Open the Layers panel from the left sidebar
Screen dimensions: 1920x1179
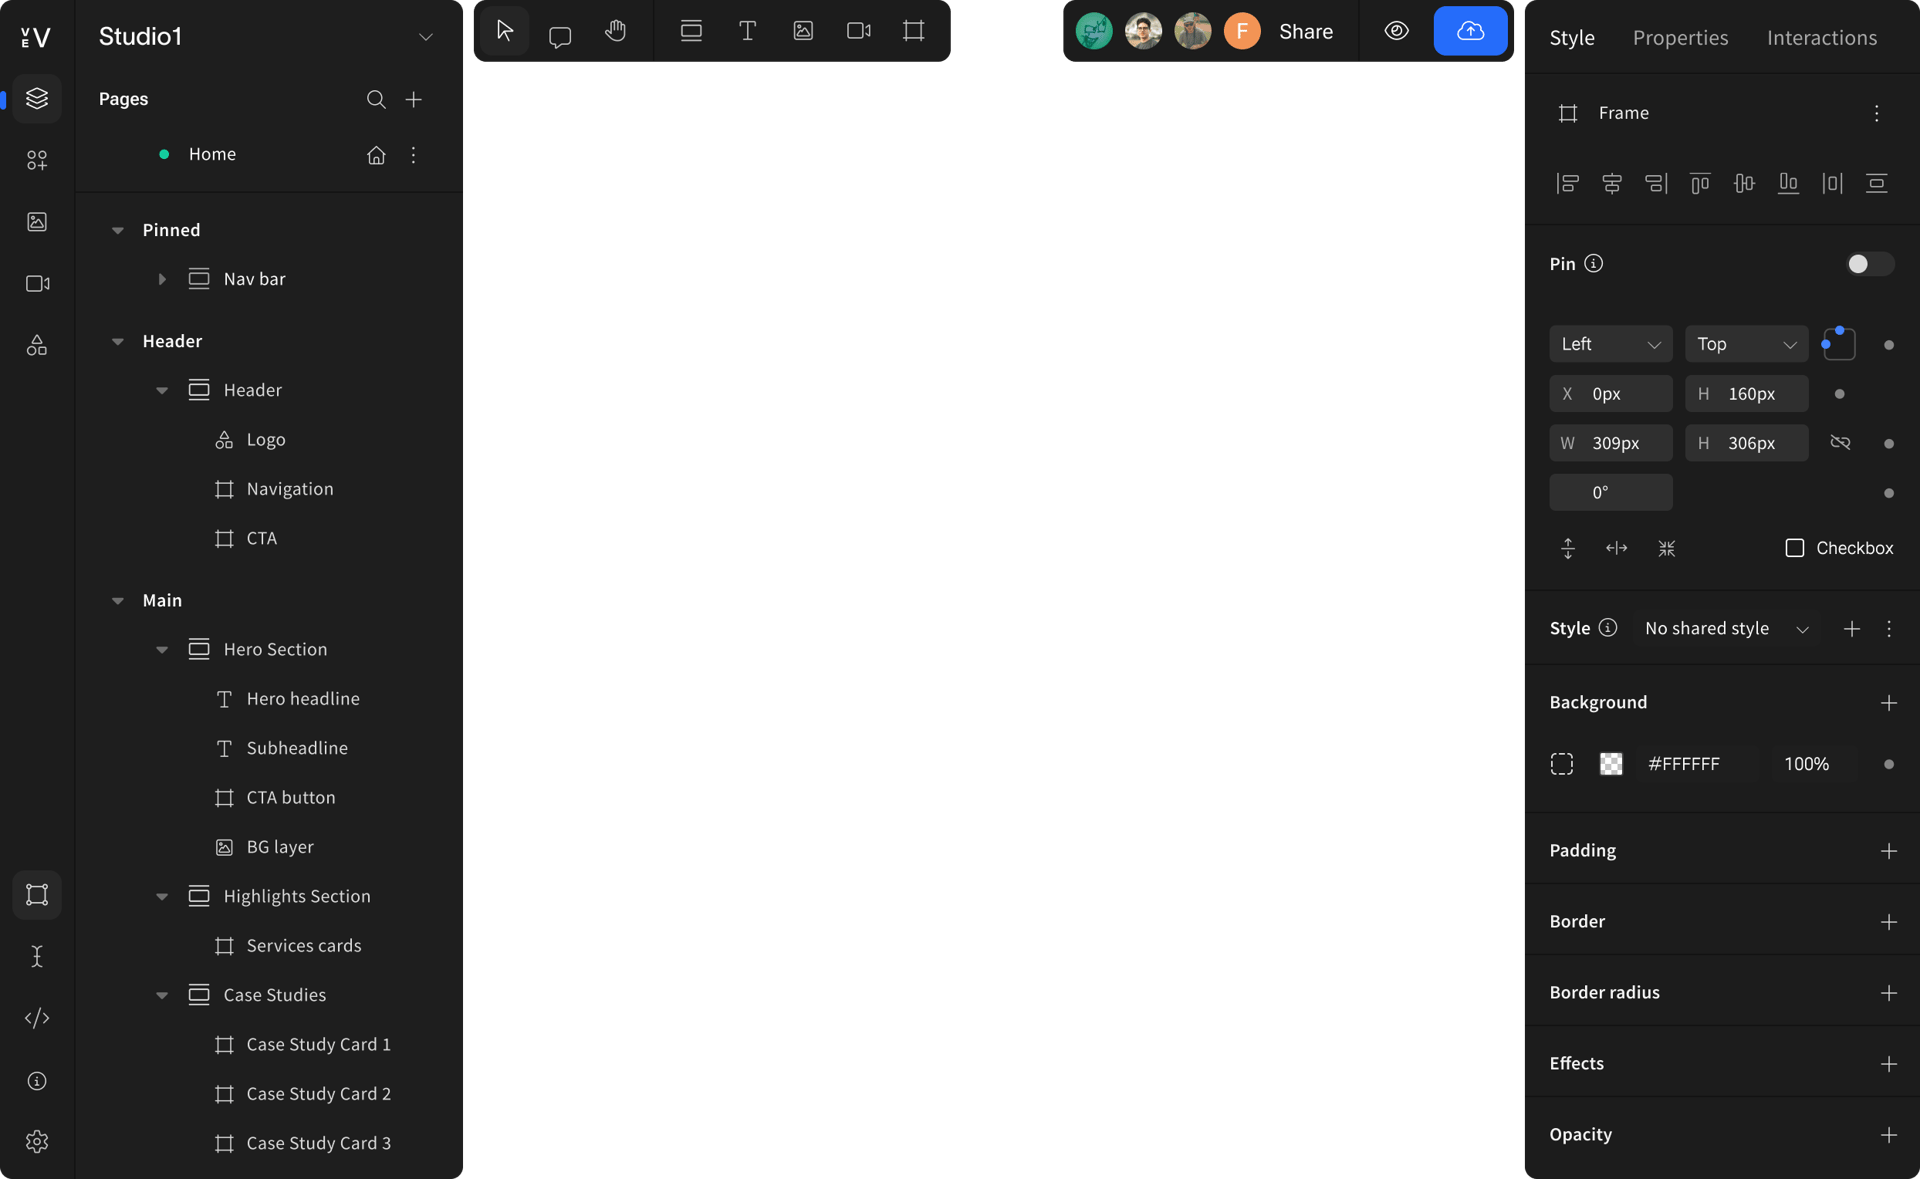click(x=36, y=98)
